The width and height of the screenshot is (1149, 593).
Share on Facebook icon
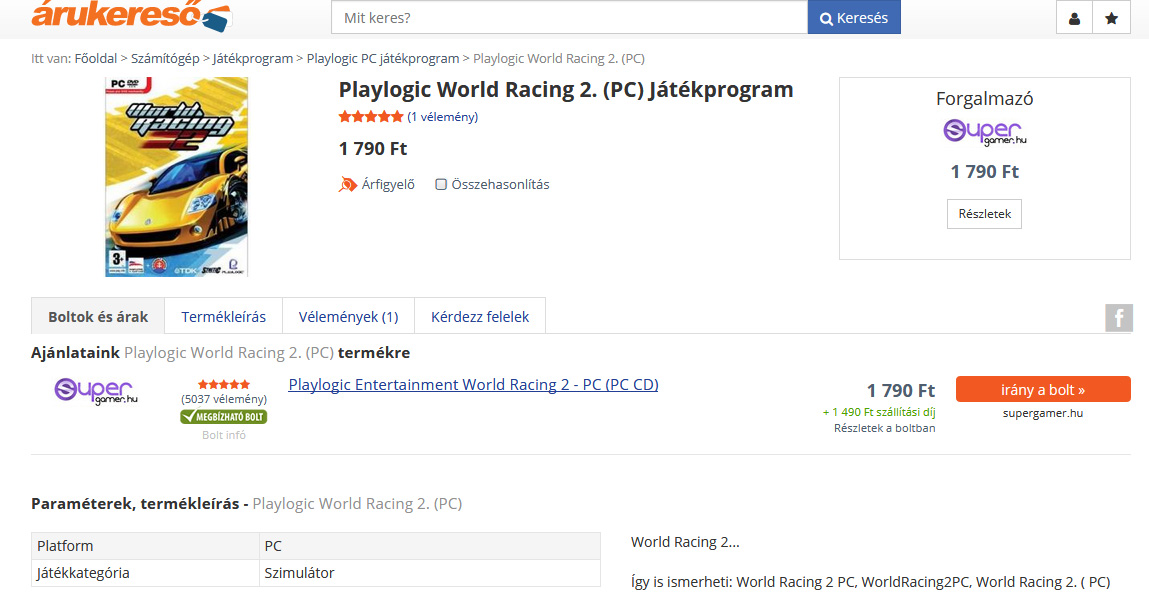tap(1119, 318)
